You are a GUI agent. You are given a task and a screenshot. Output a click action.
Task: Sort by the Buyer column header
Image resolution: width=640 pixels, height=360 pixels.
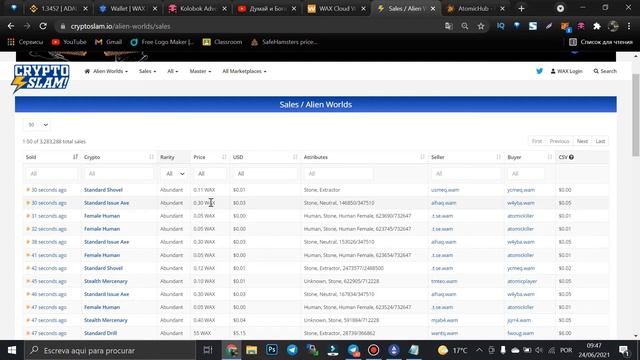pyautogui.click(x=529, y=157)
